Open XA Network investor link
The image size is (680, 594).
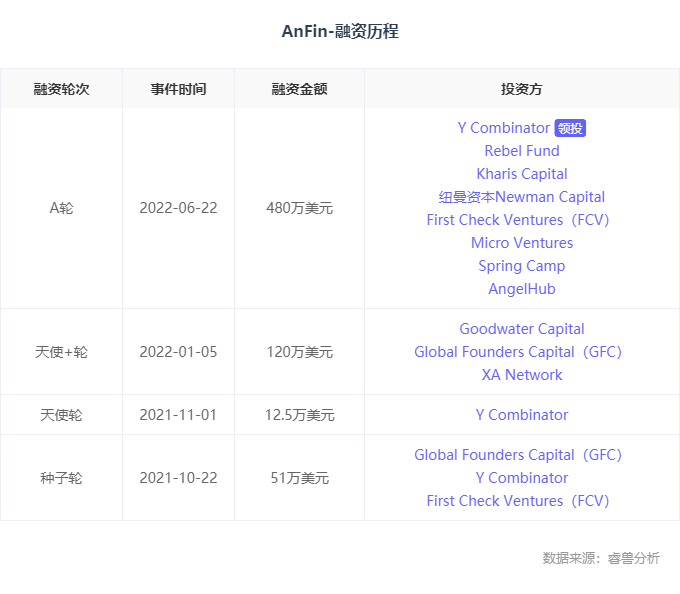522,375
